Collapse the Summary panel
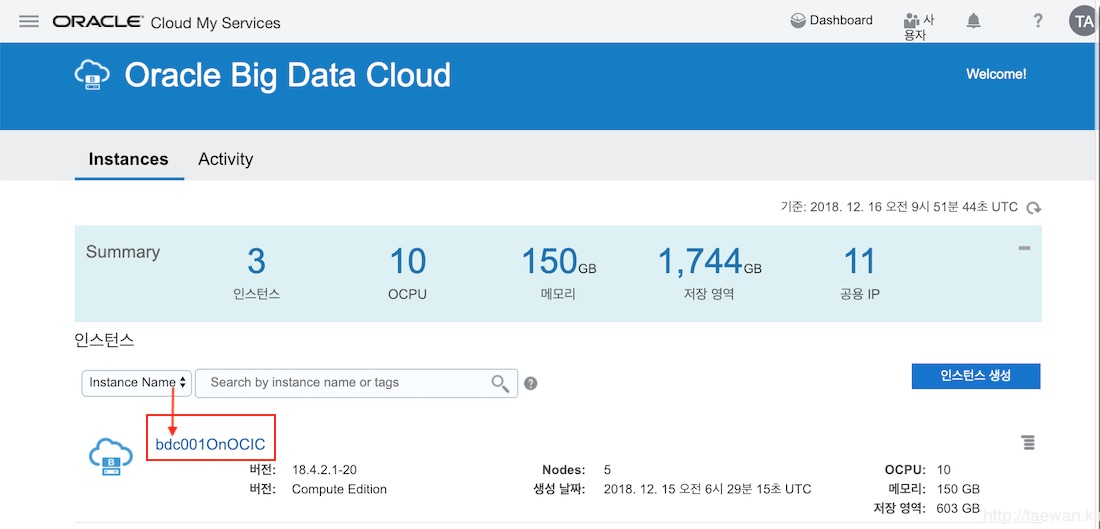1100x529 pixels. coord(1024,248)
